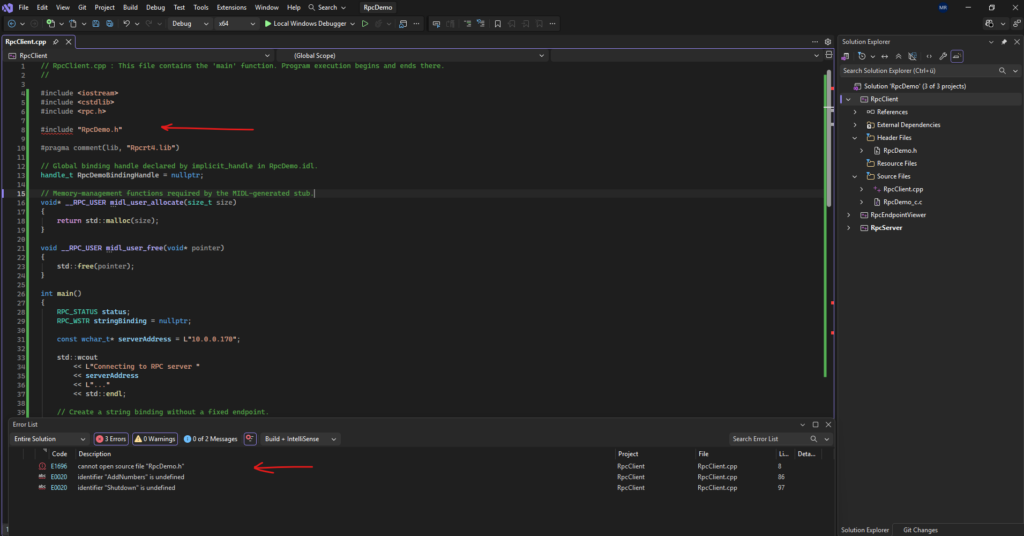Open the Tools menu
This screenshot has width=1024, height=536.
[201, 7]
